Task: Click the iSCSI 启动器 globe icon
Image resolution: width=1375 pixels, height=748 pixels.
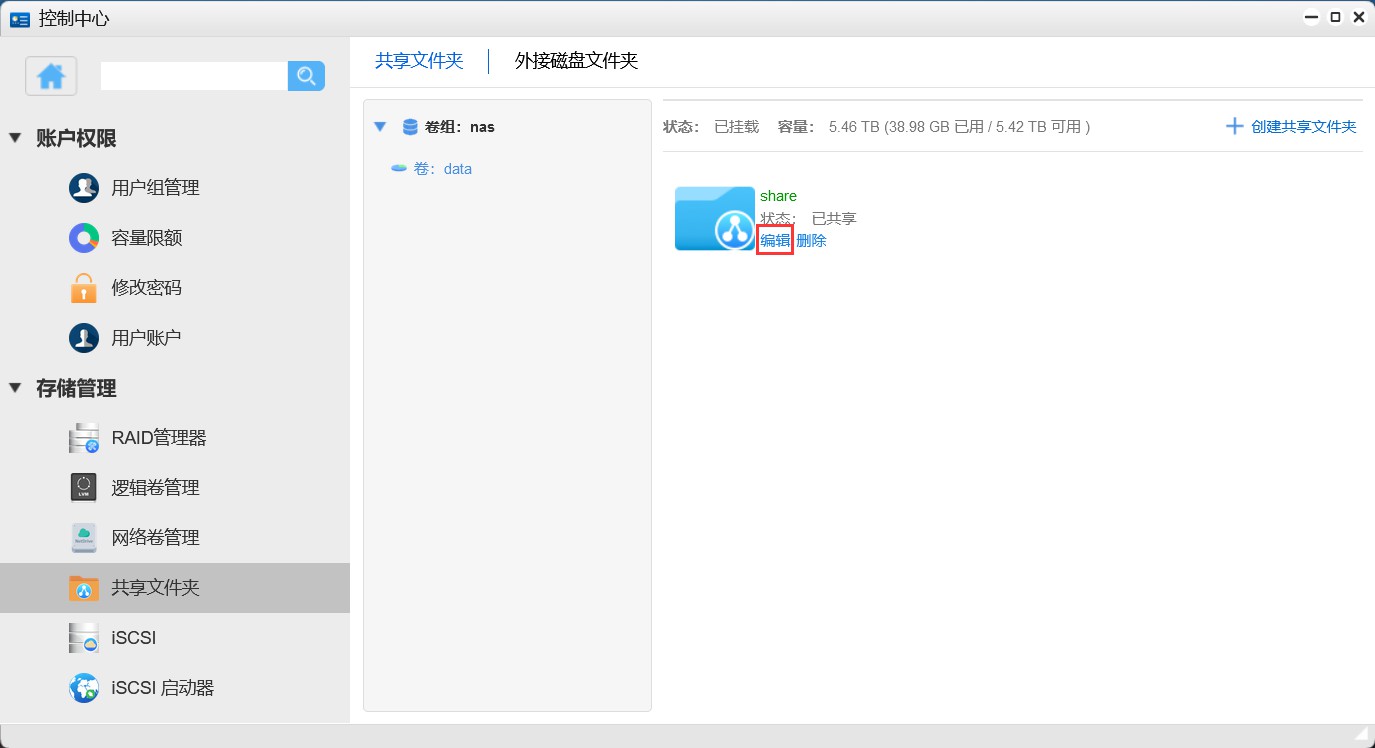Action: point(84,688)
